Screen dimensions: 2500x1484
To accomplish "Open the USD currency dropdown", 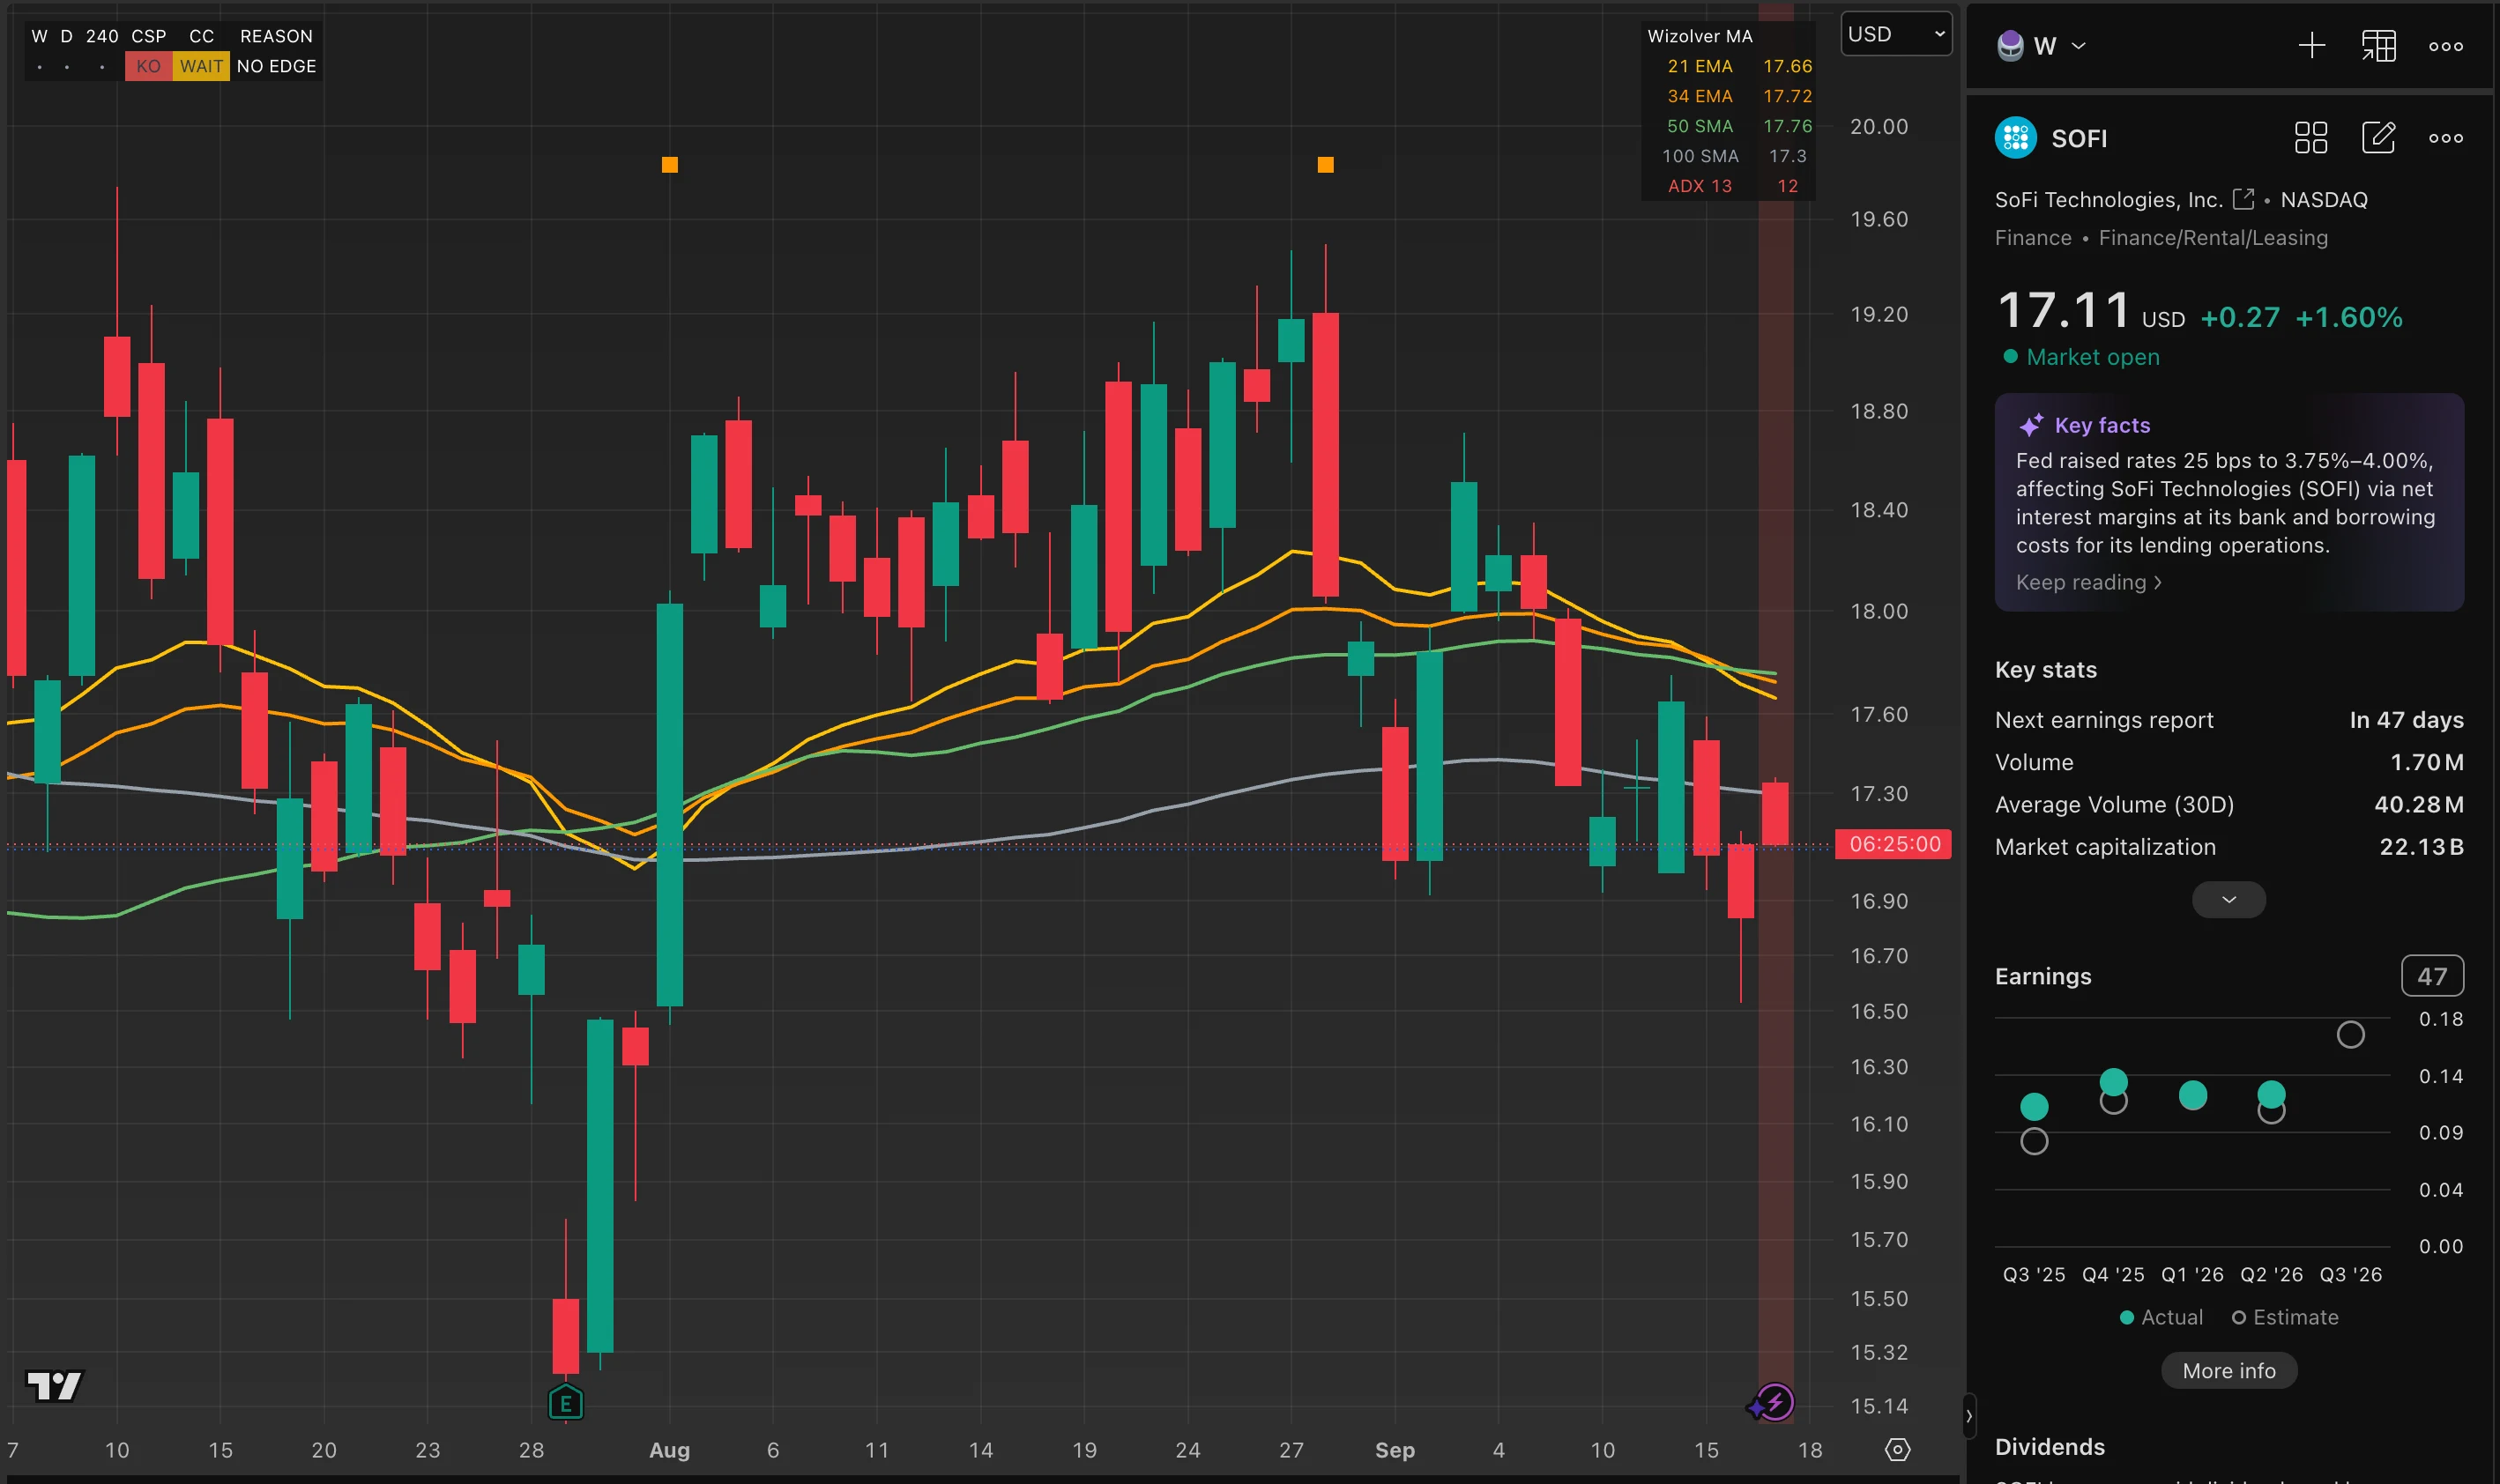I will (1896, 34).
